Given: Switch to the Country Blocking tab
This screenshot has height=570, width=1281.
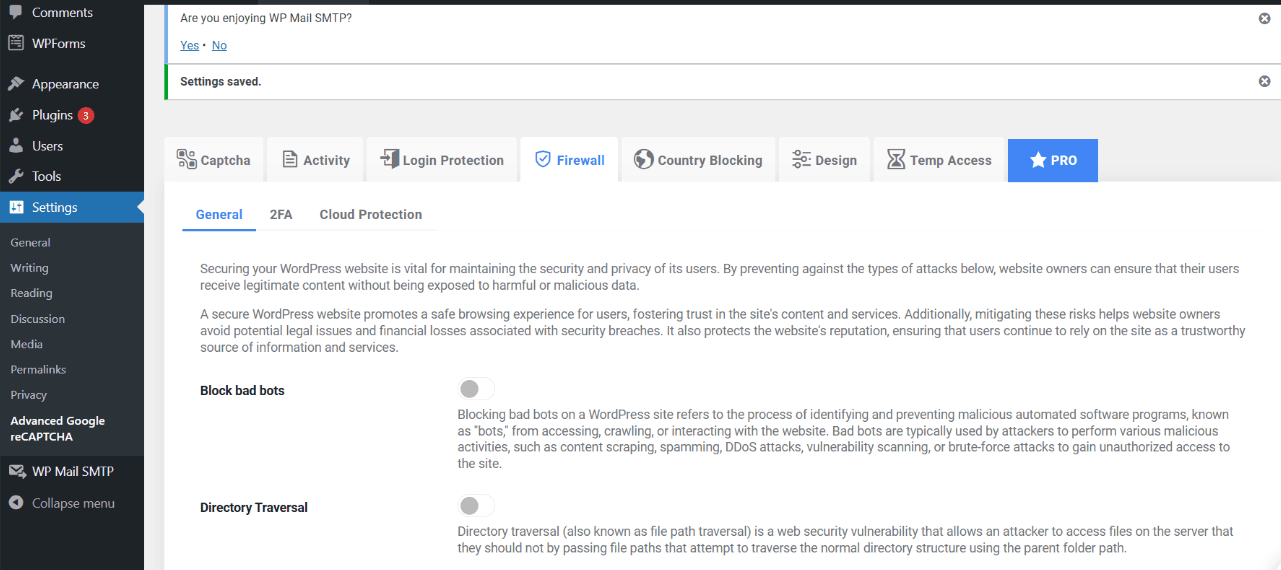Looking at the screenshot, I should (698, 160).
